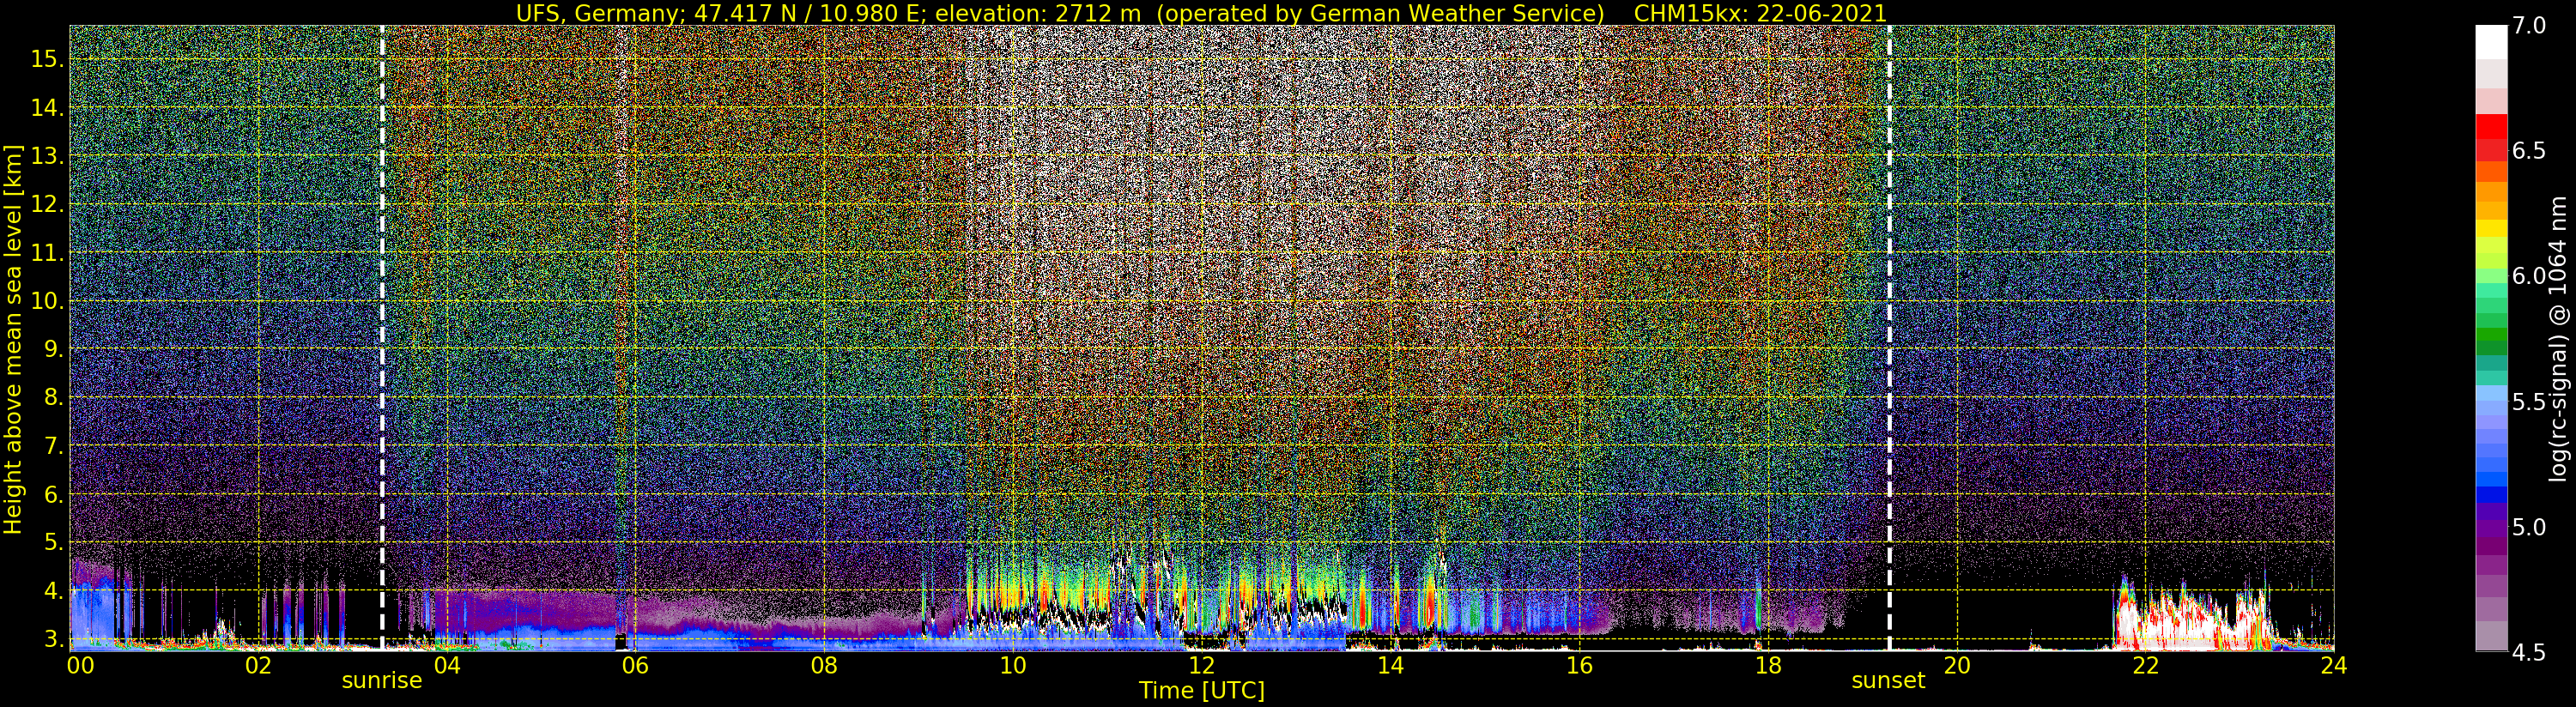Click the time tick label '20'
The width and height of the screenshot is (2576, 707).
1956,666
